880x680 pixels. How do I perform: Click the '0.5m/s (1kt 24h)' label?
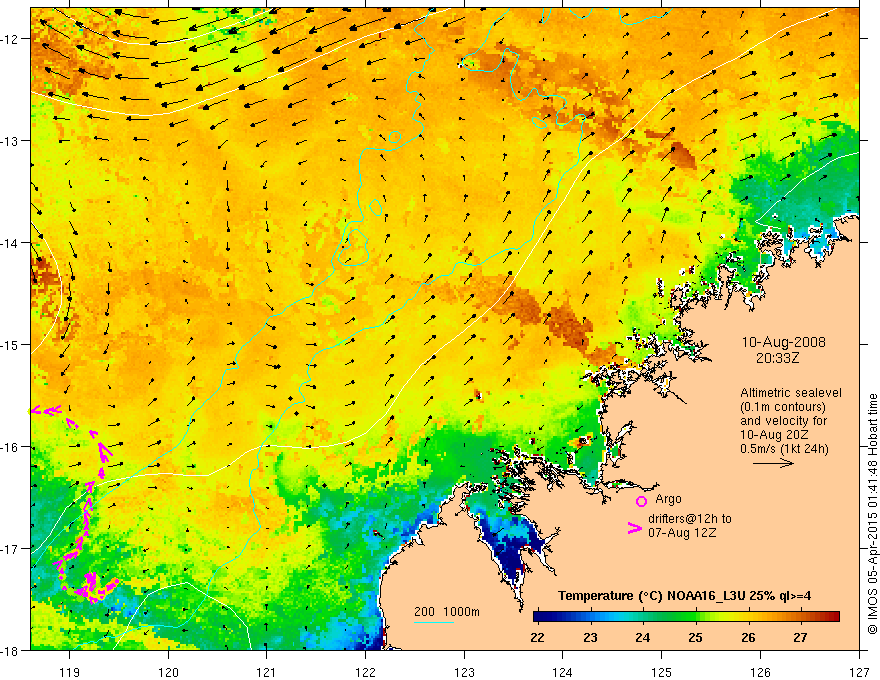[784, 448]
